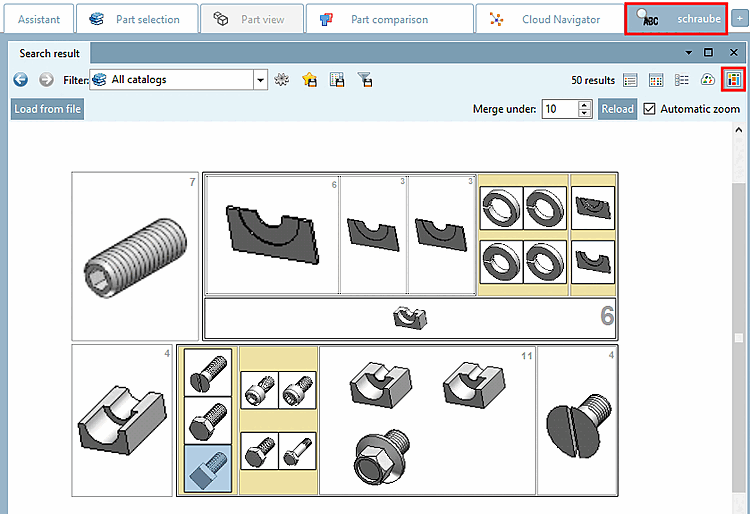Switch to details tree view icon
This screenshot has height=514, width=750.
(x=682, y=80)
